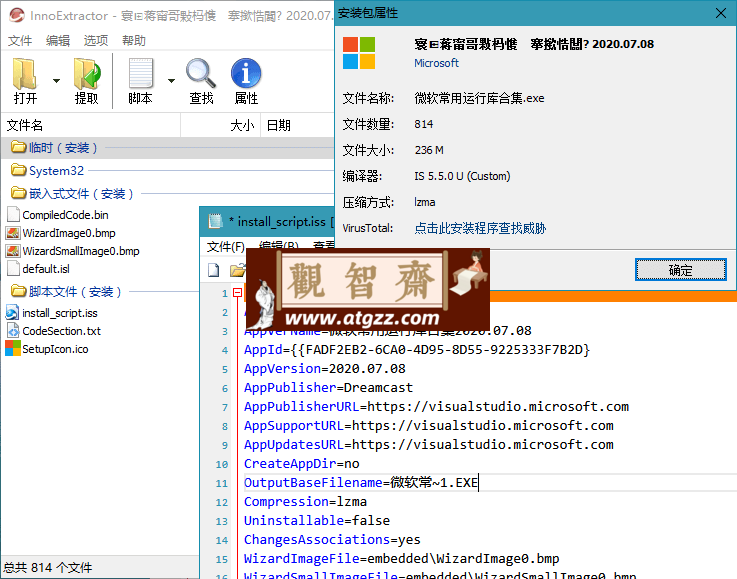This screenshot has width=737, height=579.
Task: Click the New document icon in script editor
Action: (214, 270)
